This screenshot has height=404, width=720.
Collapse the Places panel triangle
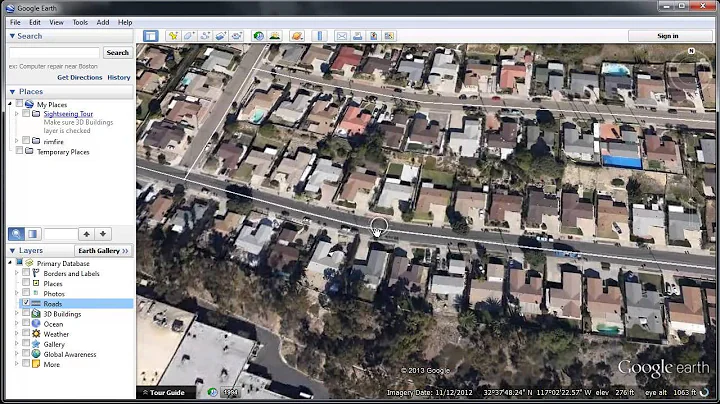click(12, 92)
